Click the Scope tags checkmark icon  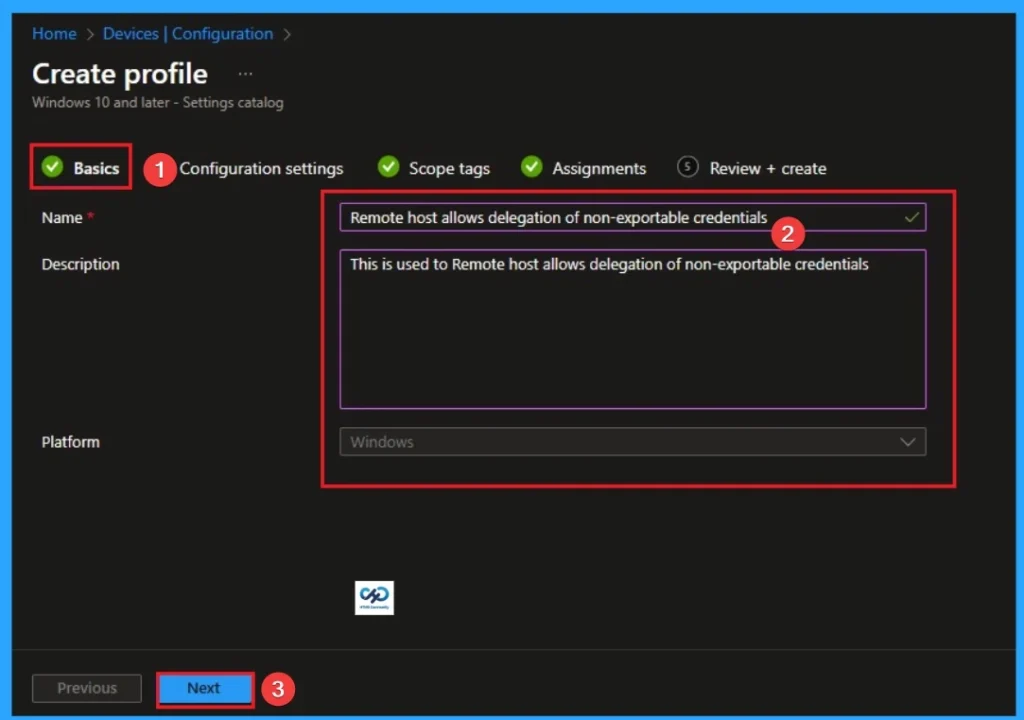[388, 168]
